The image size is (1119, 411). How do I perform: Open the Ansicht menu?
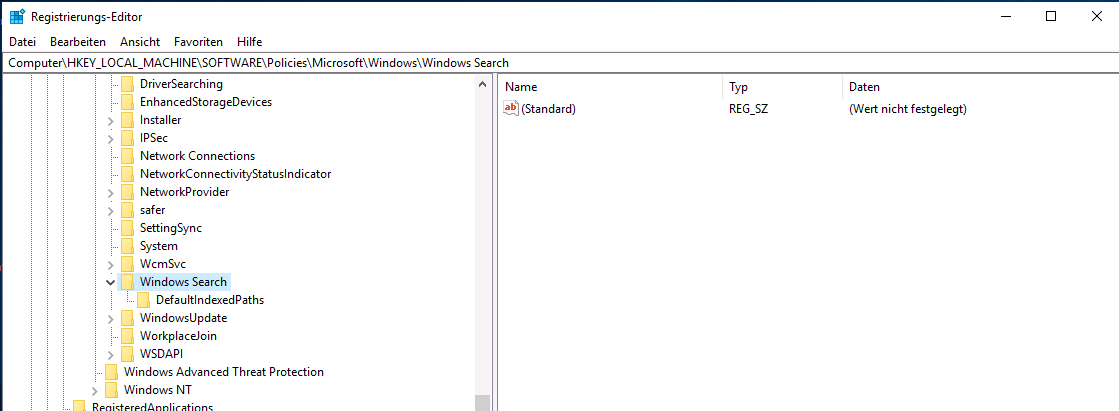tap(140, 42)
